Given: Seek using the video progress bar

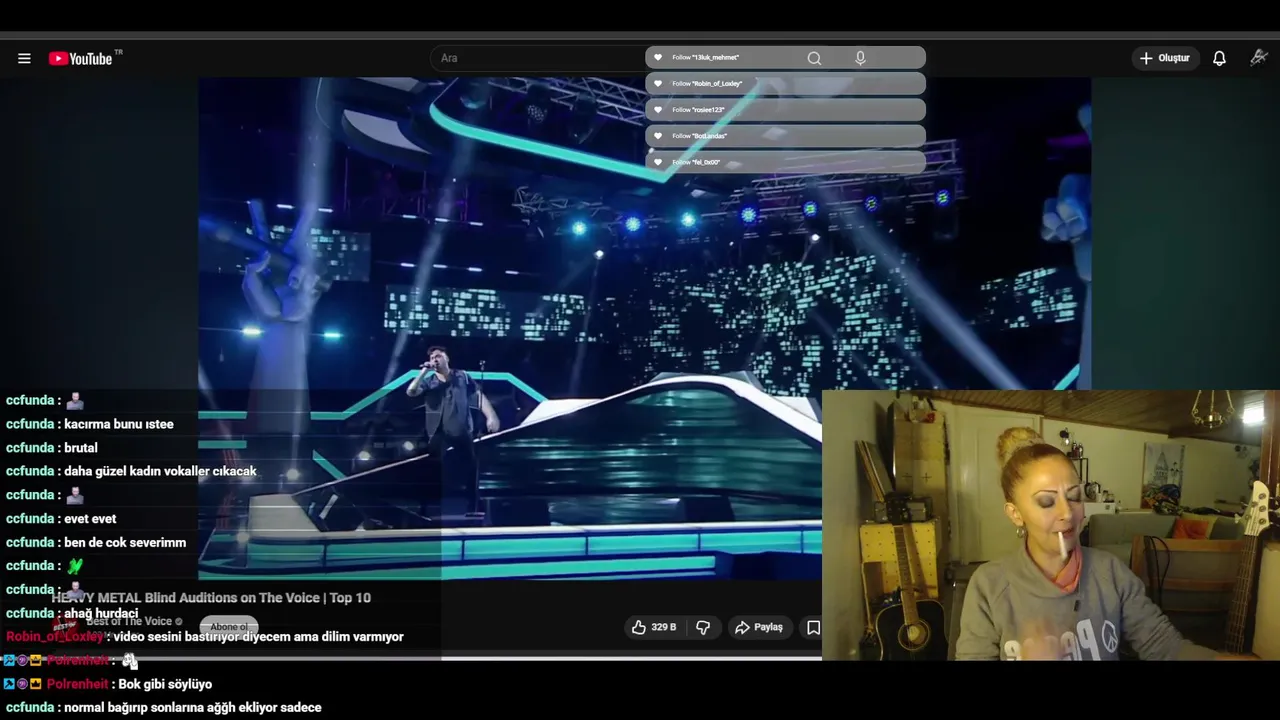Looking at the screenshot, I should (411, 657).
